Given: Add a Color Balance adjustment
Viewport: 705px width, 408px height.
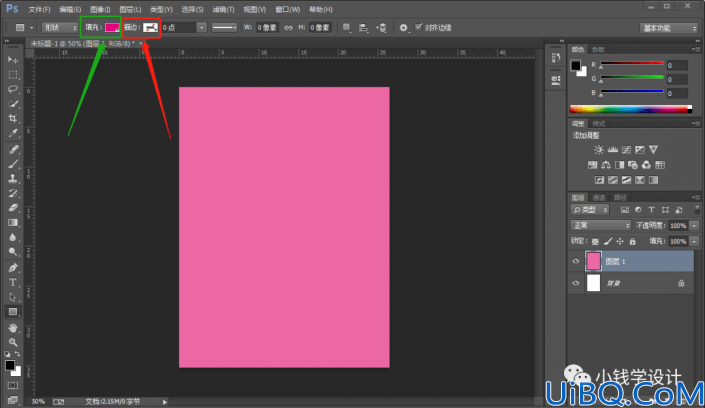Looking at the screenshot, I should (x=606, y=165).
